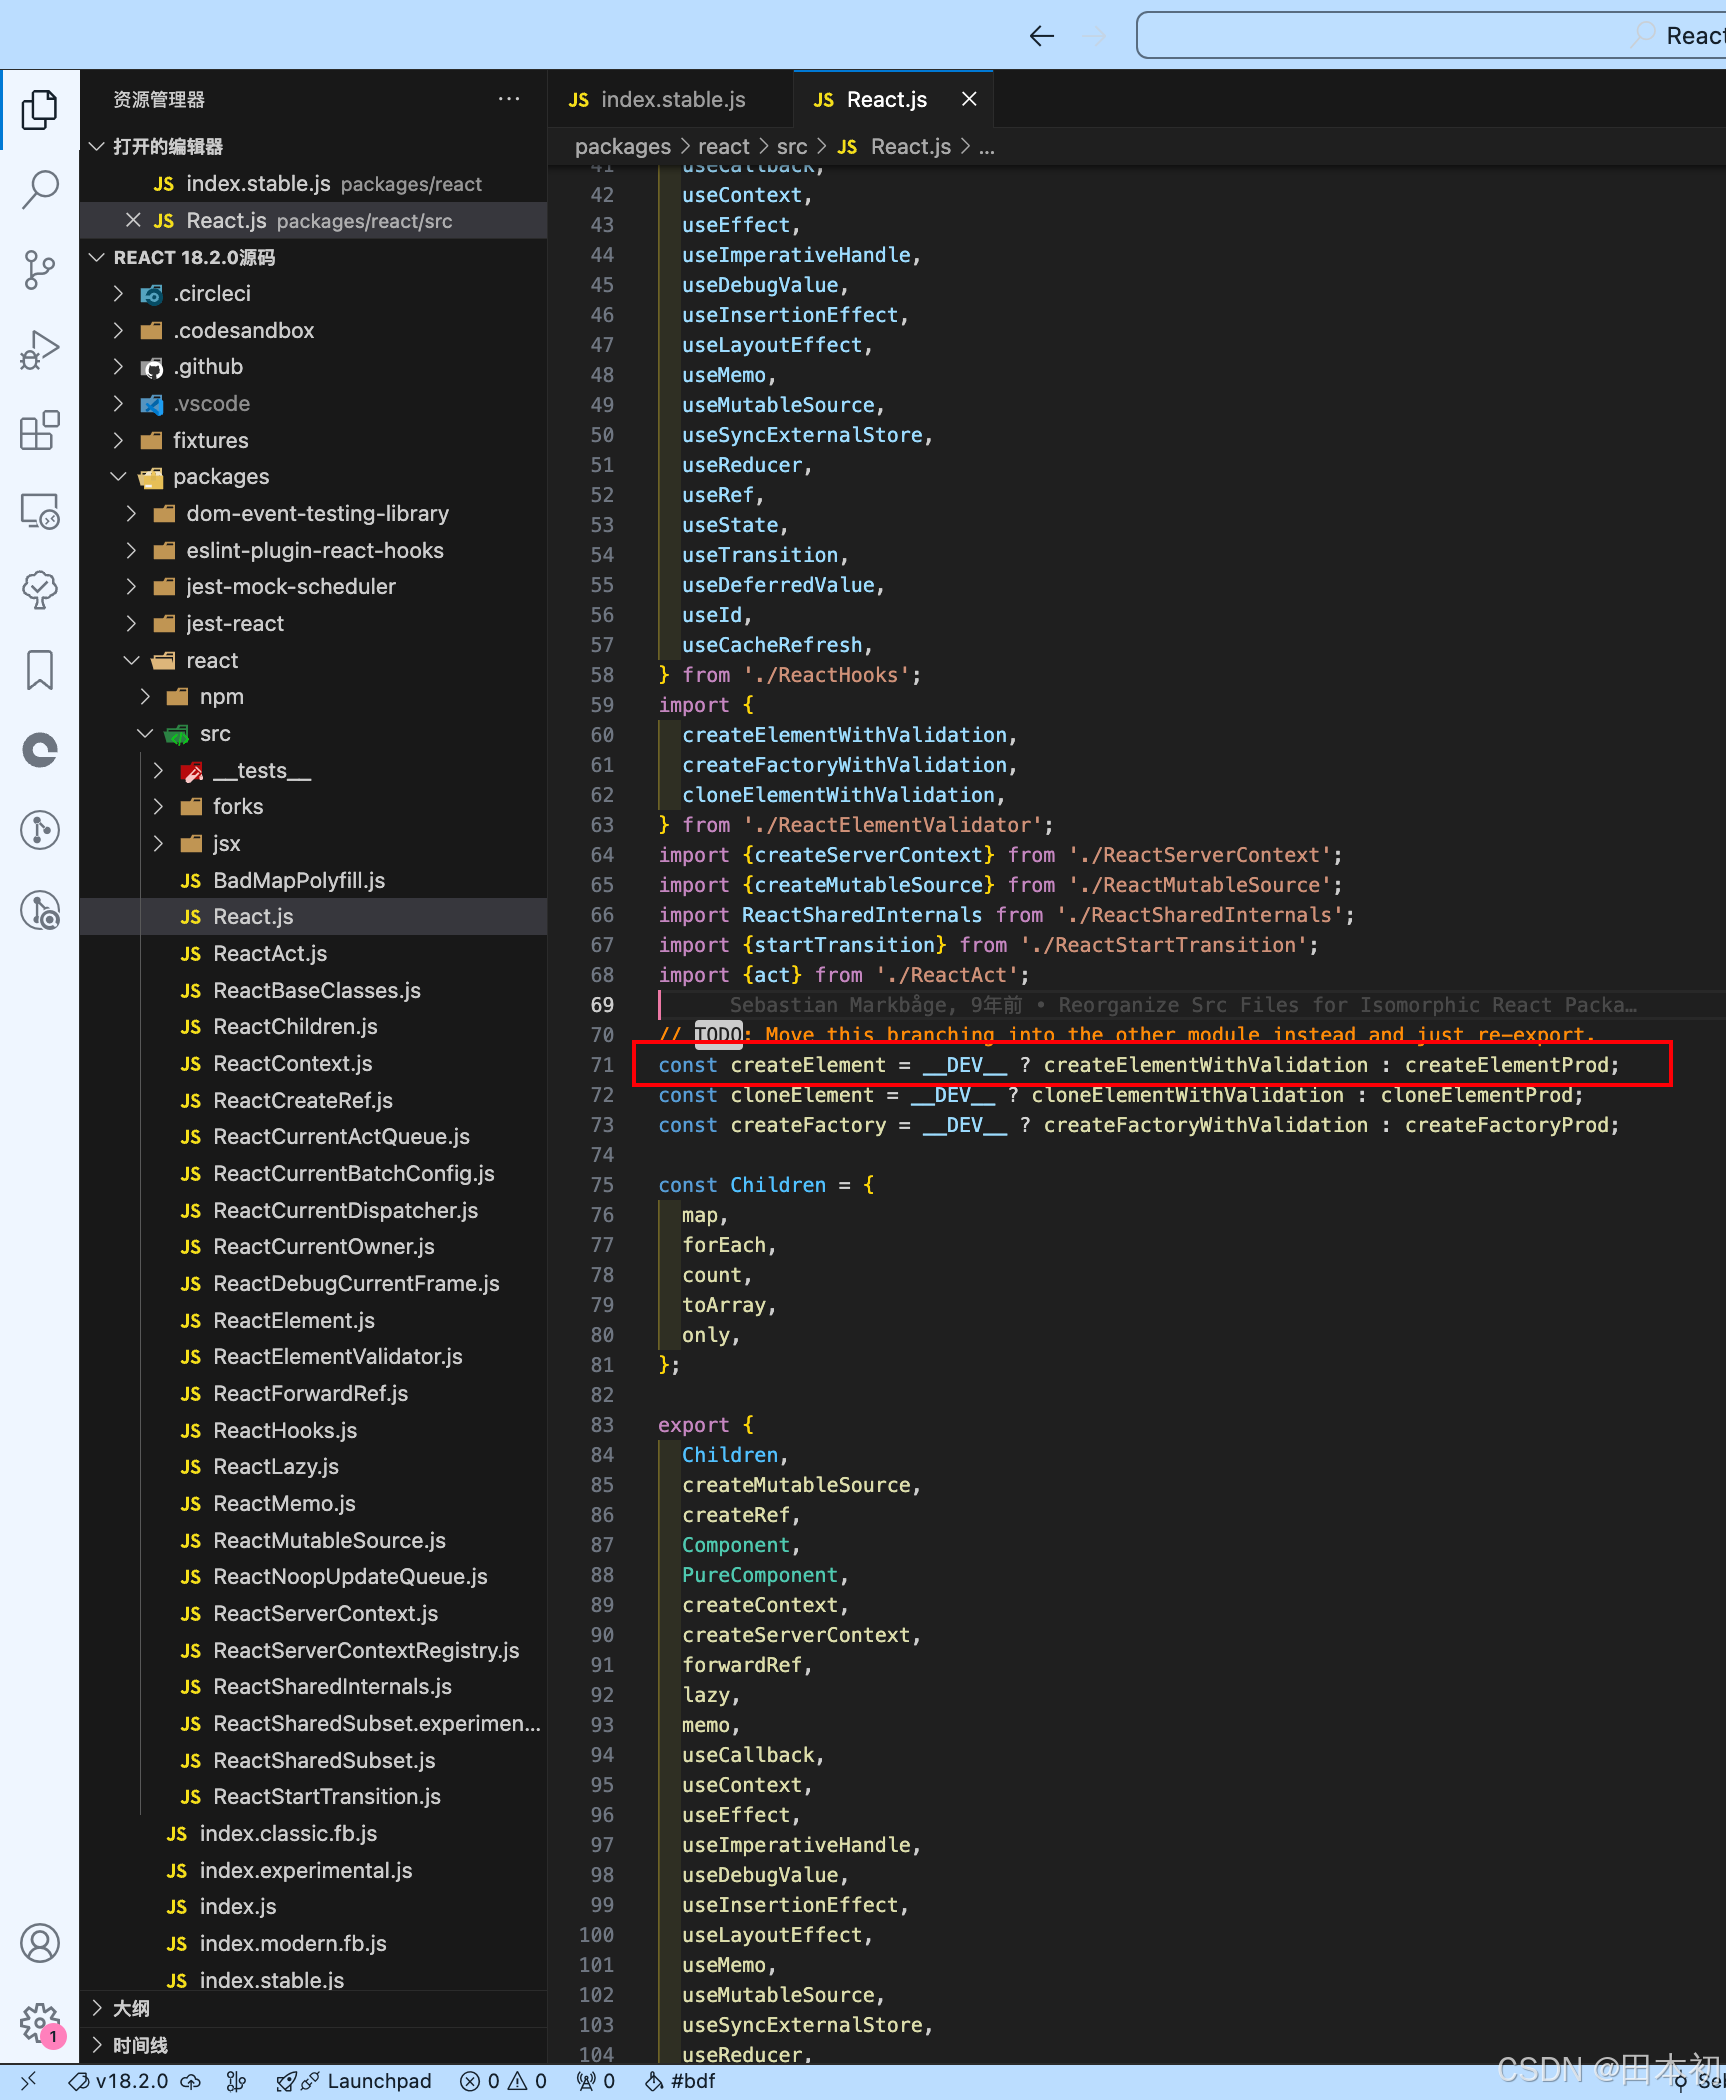Expand the Timeline (时间线) section
Screen dimensions: 1726x2100
313,2045
